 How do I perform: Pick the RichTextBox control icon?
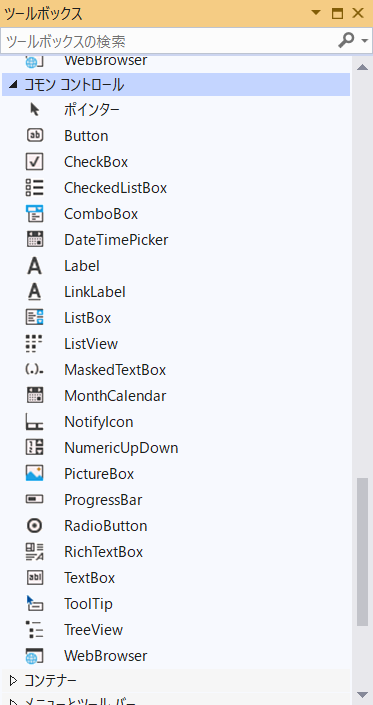point(35,552)
